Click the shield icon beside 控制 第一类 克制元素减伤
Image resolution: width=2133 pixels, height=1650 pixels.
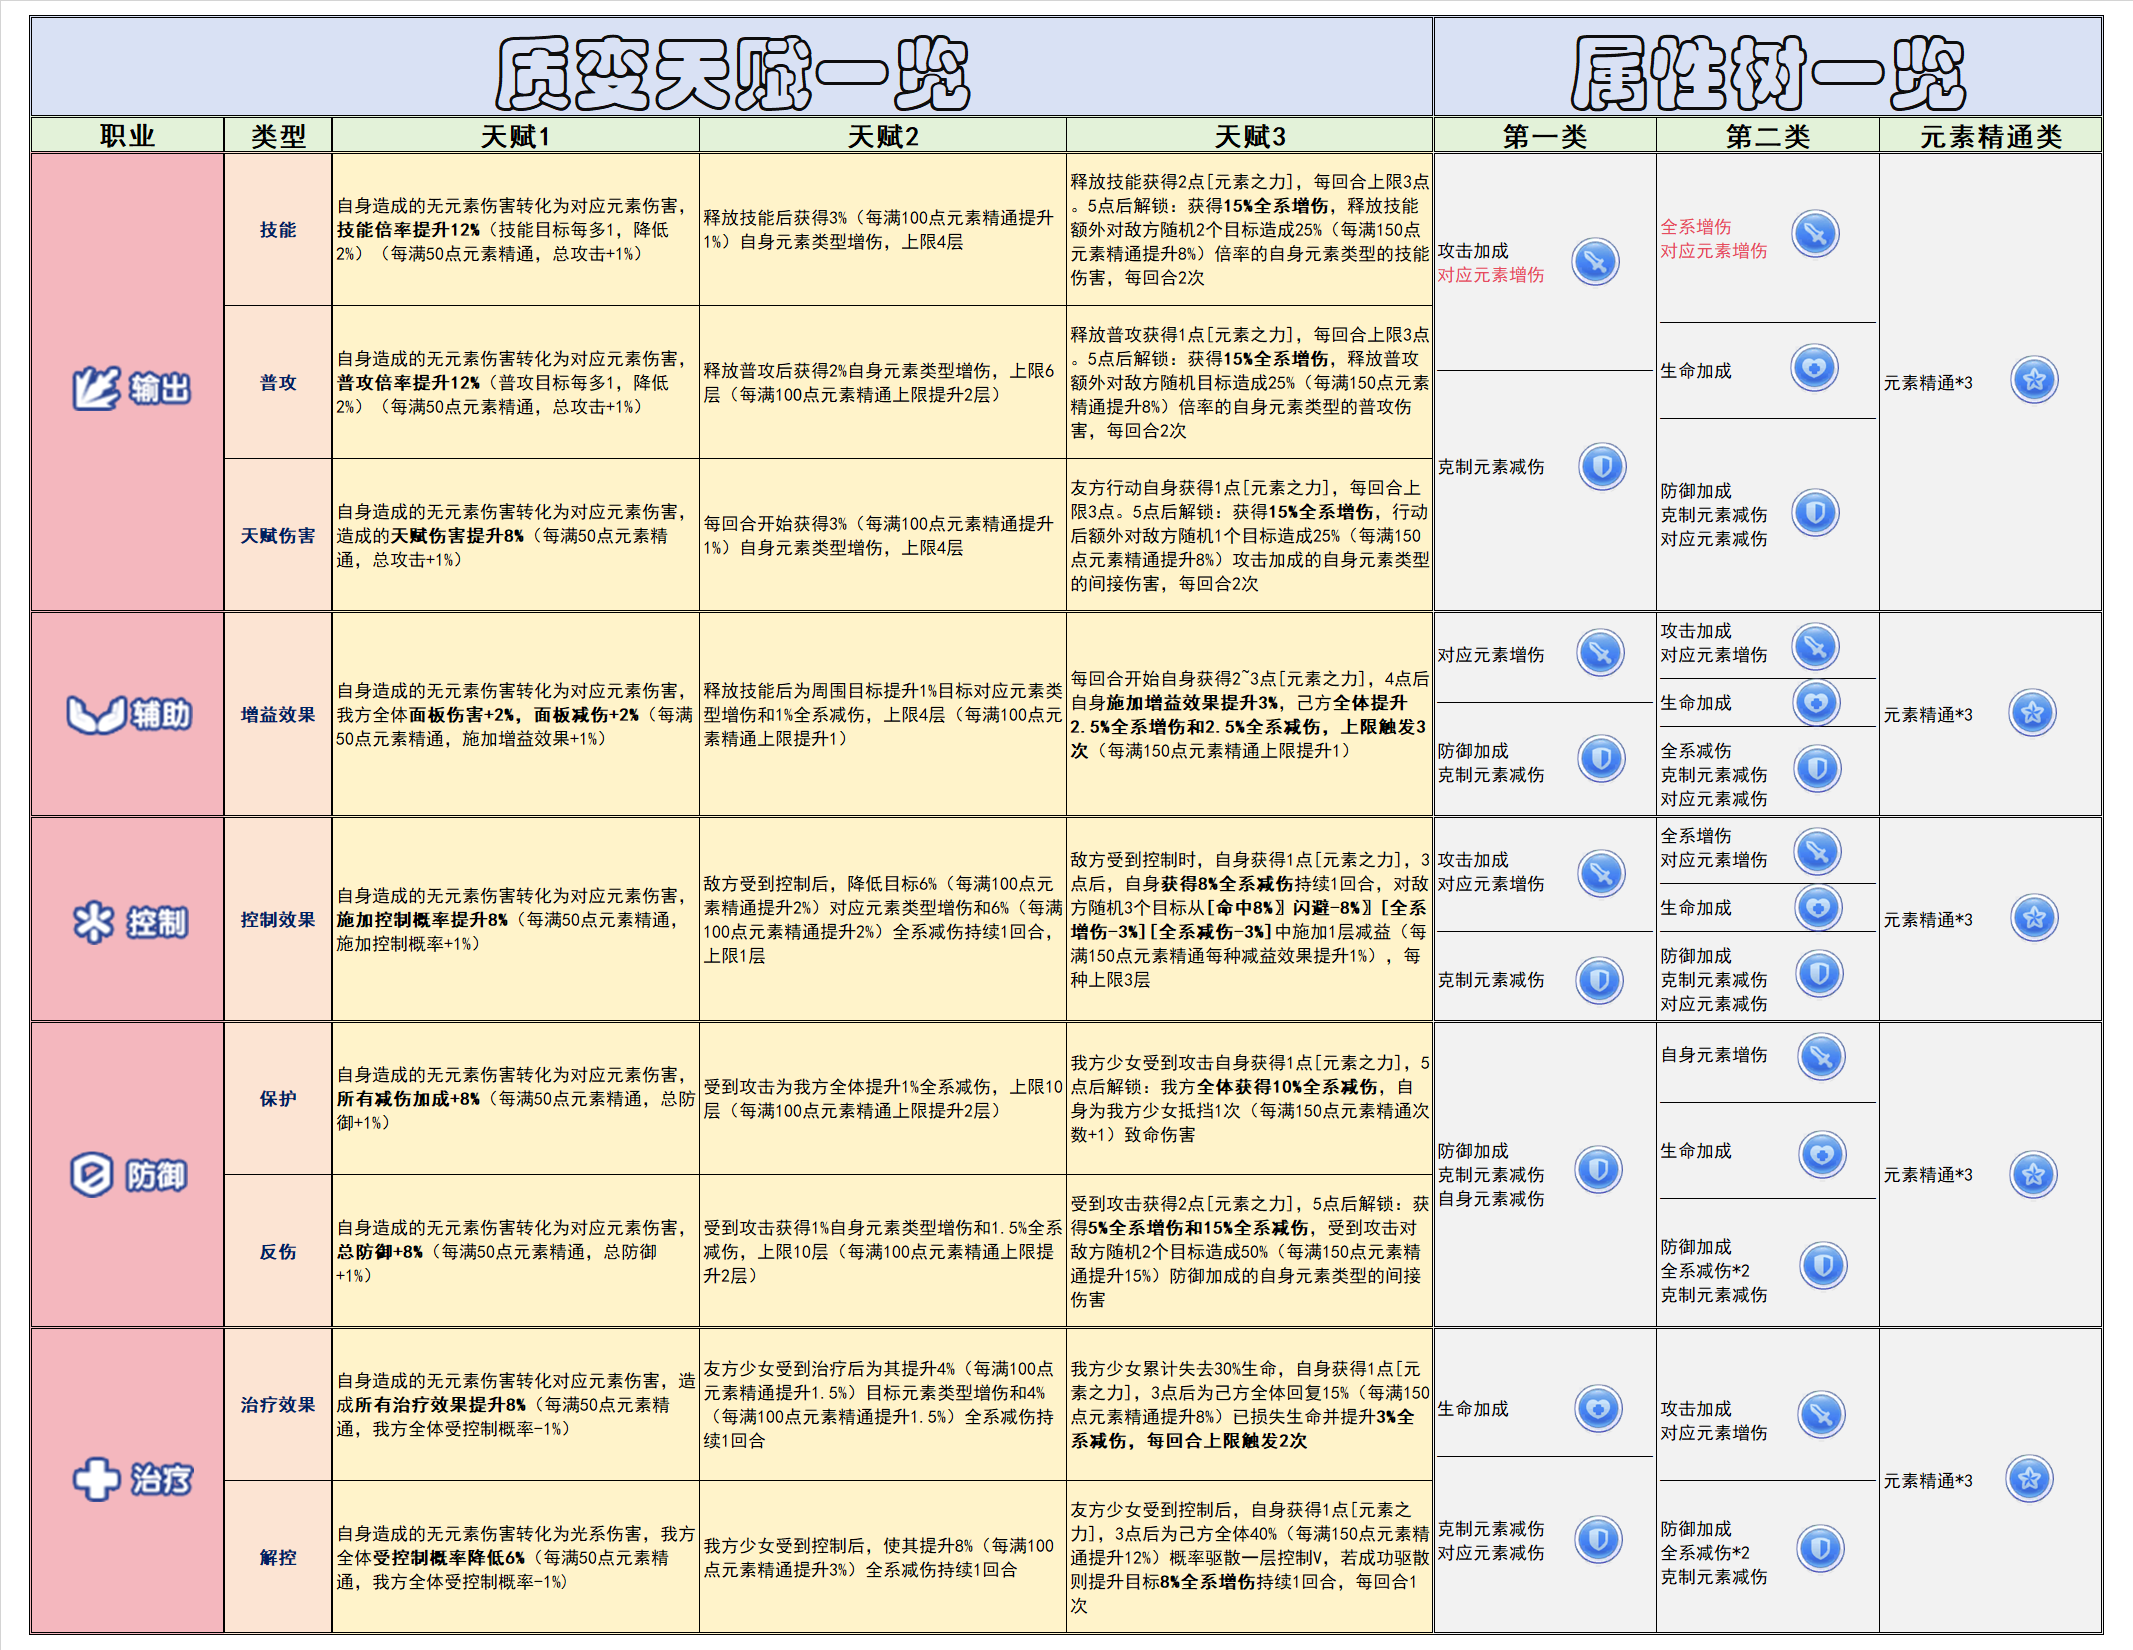(x=1600, y=979)
